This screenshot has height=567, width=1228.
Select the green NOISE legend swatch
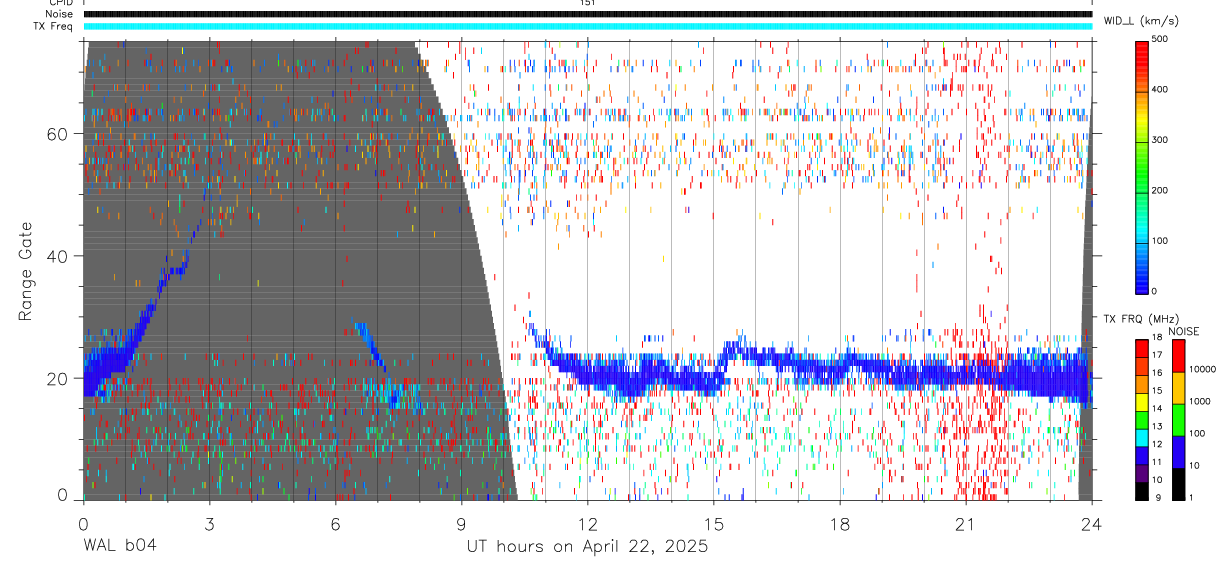point(1177,419)
